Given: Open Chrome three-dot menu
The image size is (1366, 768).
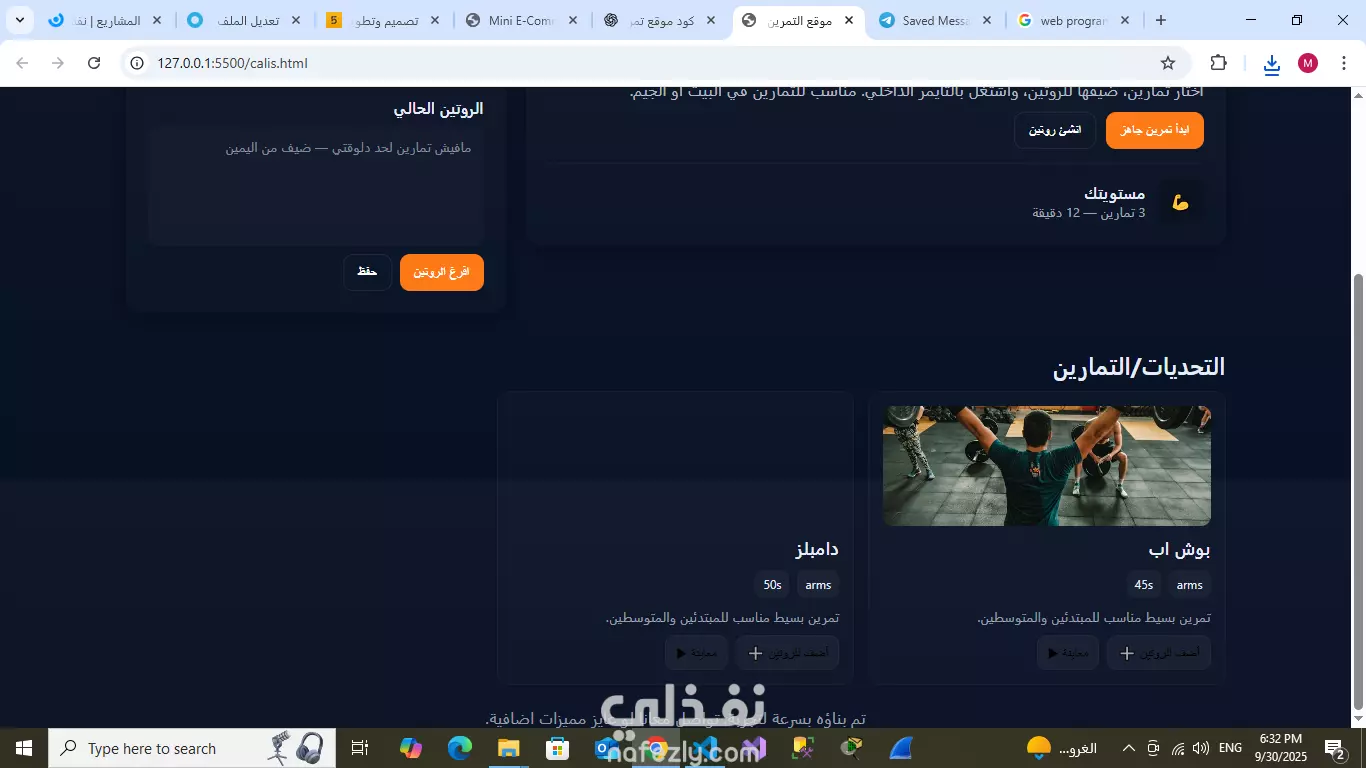Looking at the screenshot, I should coord(1343,63).
